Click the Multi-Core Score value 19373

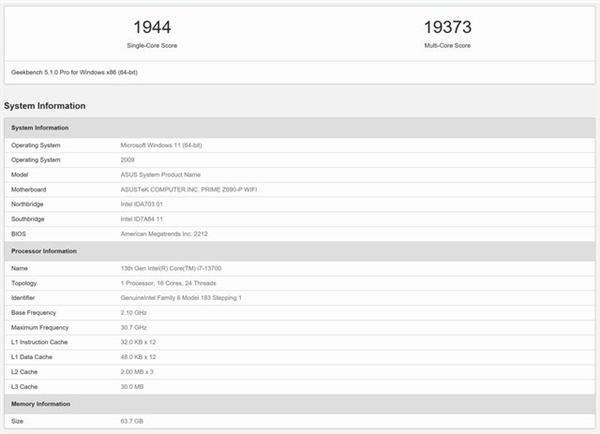(447, 27)
